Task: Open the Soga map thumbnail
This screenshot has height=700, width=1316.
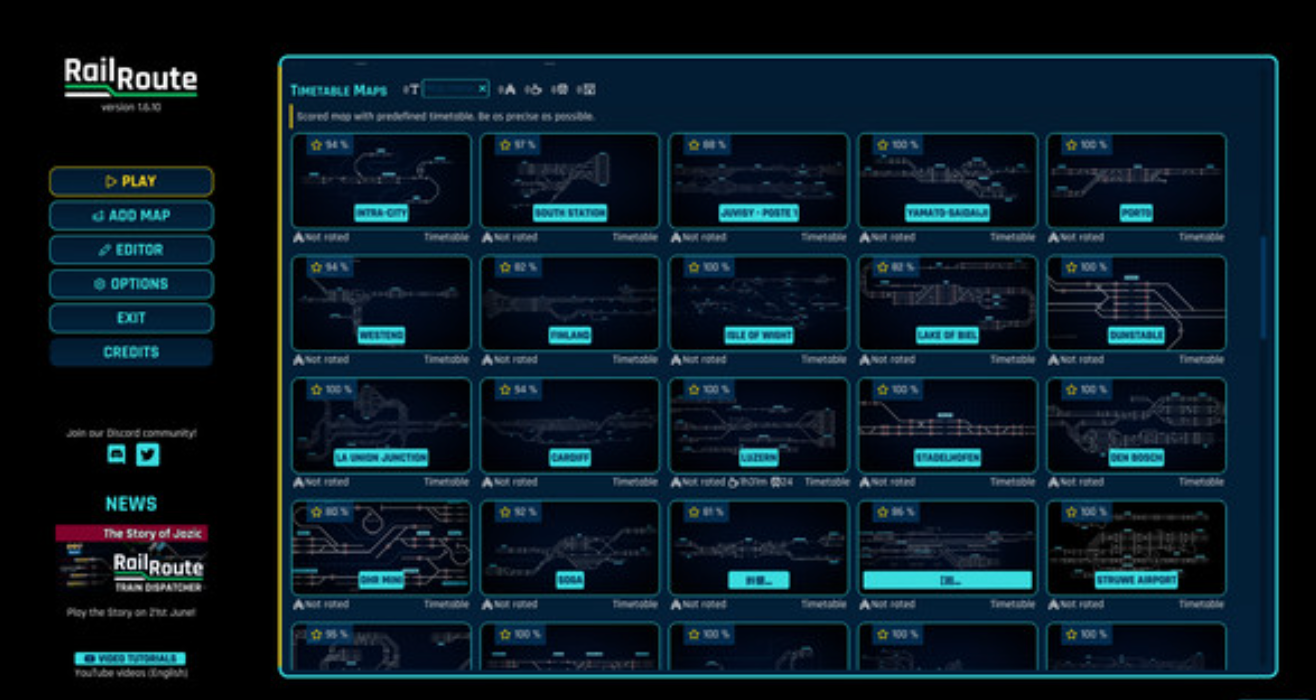Action: click(570, 547)
